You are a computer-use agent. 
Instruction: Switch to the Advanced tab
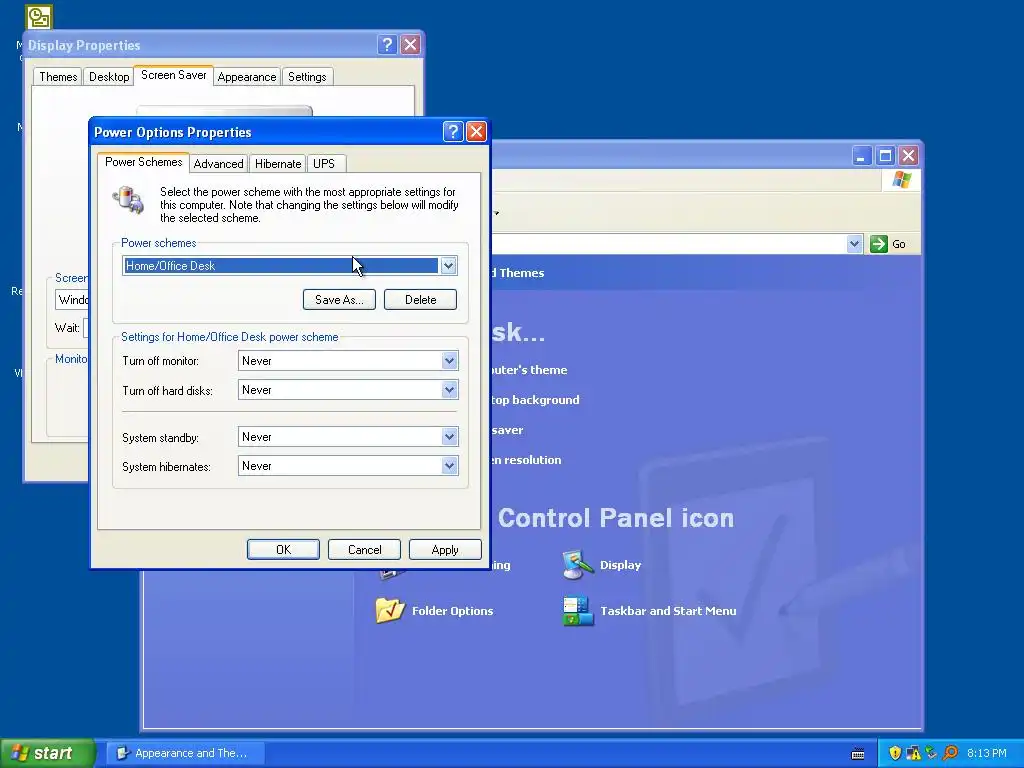(x=218, y=164)
